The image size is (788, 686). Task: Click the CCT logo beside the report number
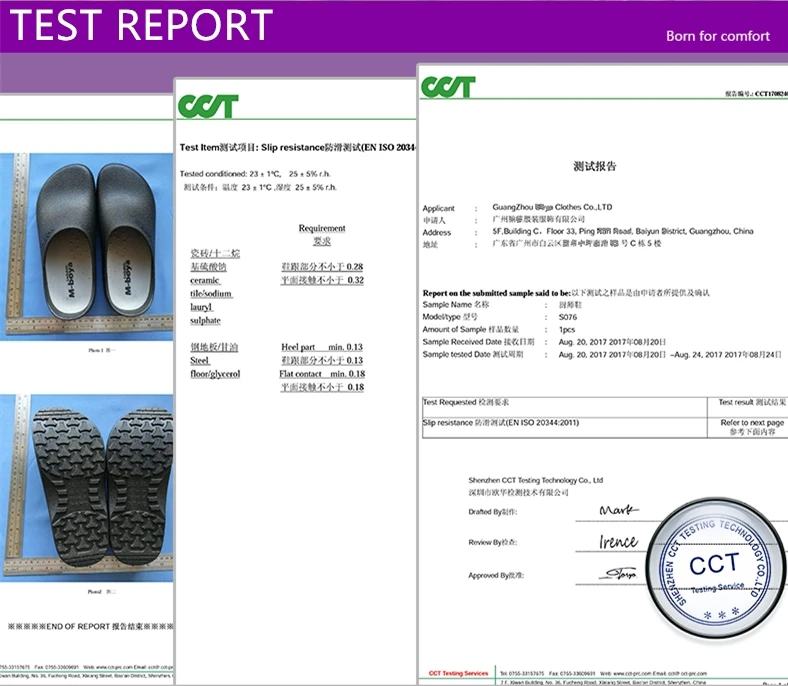point(448,87)
